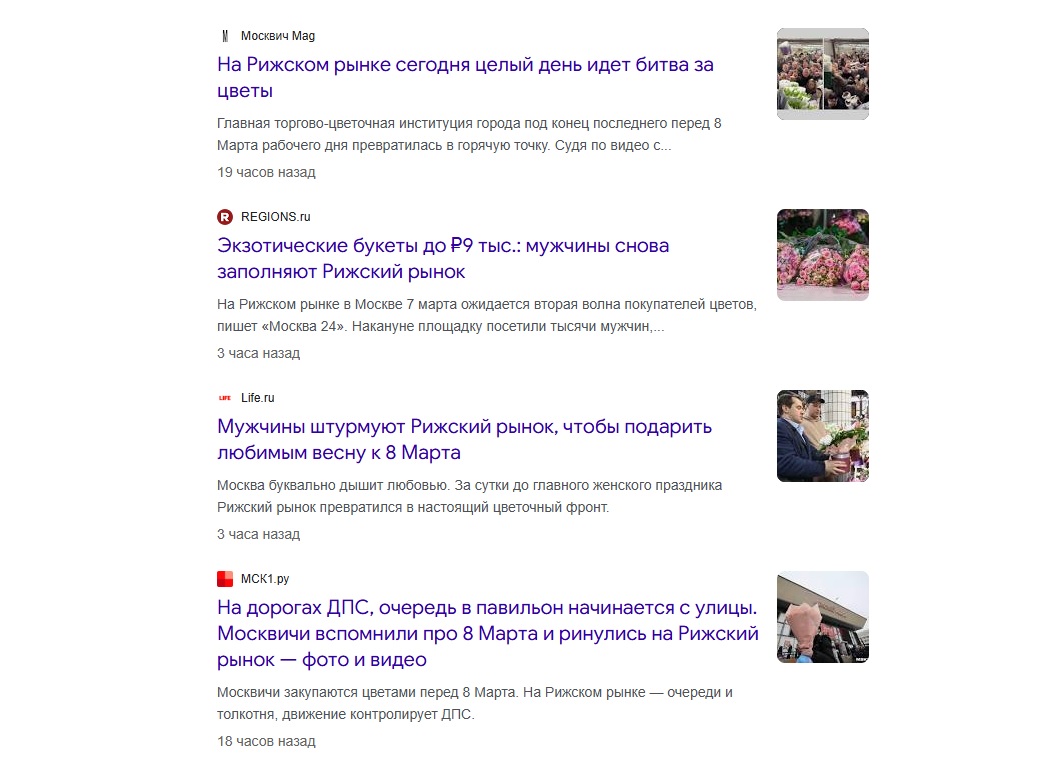Click the snippet starting Главная торгово-цветочная институция
Image resolution: width=1040 pixels, height=763 pixels.
click(x=469, y=135)
